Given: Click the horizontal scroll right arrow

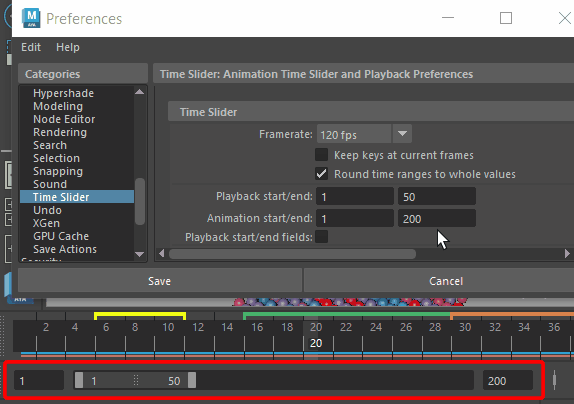Looking at the screenshot, I should tap(567, 253).
